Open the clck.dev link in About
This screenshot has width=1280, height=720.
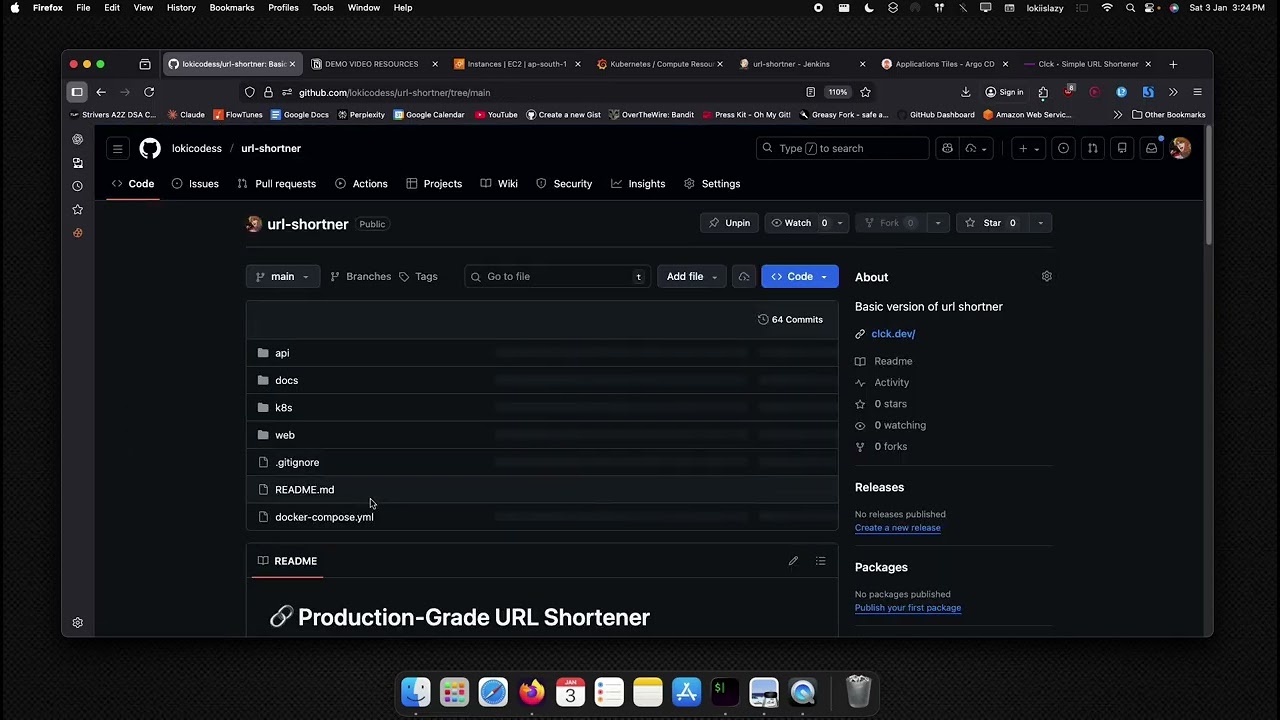[893, 334]
